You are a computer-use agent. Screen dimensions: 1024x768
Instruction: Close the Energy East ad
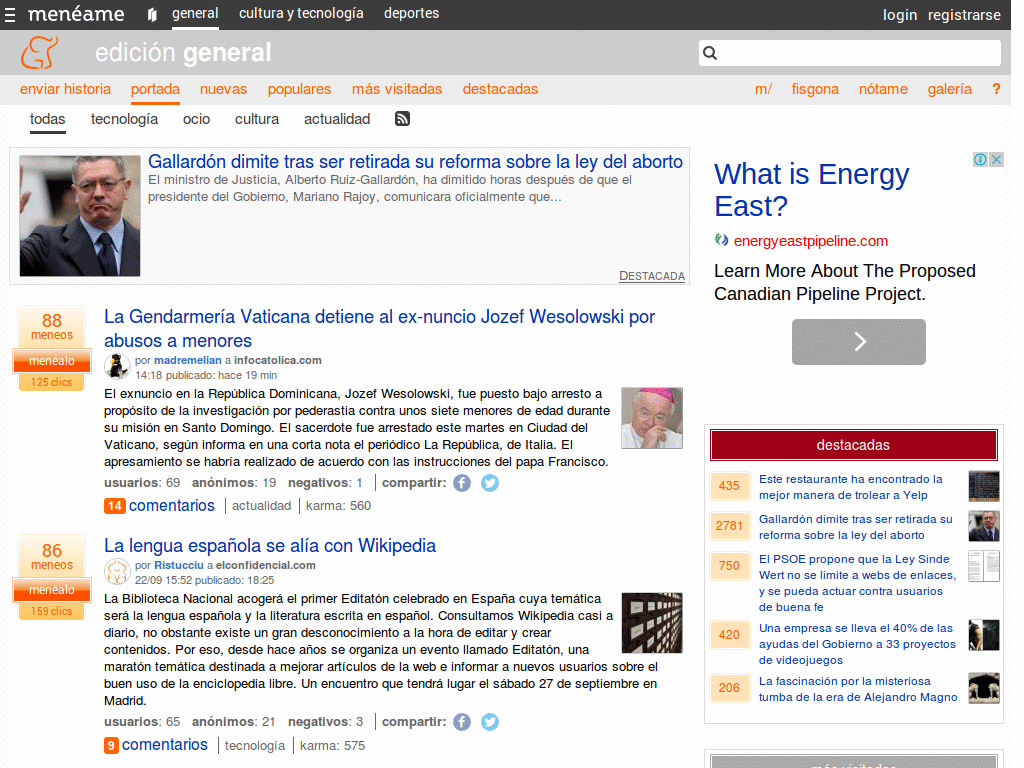coord(996,159)
